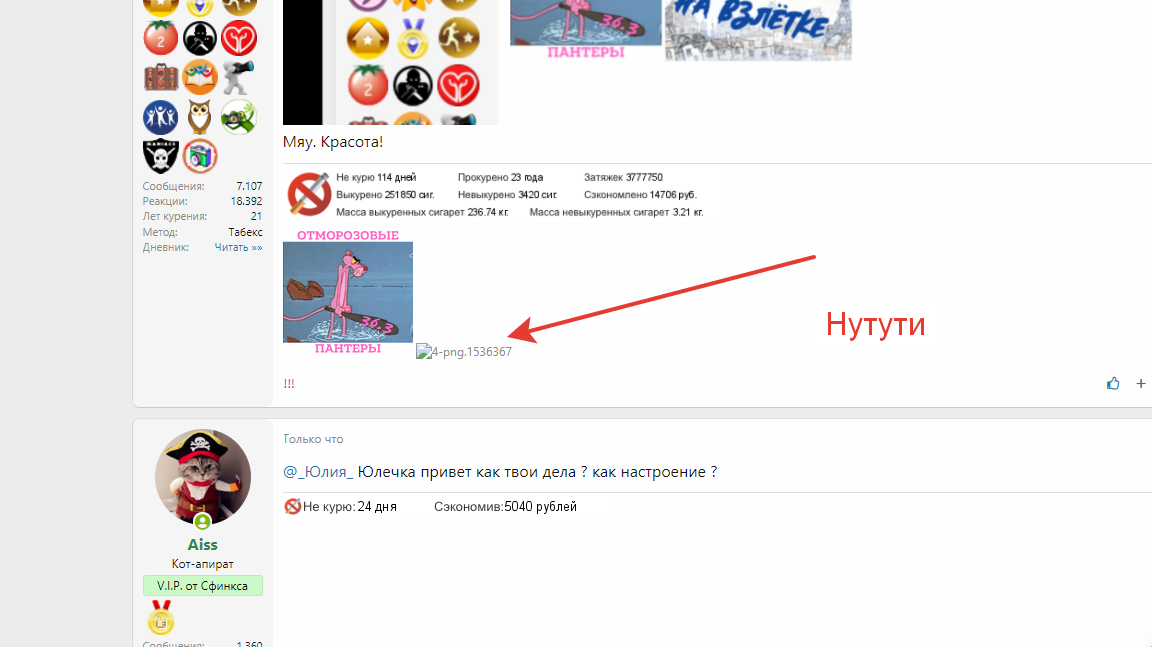Open the attached badges screenshot thumbnail
Viewport: 1152px width, 647px height.
[x=390, y=62]
